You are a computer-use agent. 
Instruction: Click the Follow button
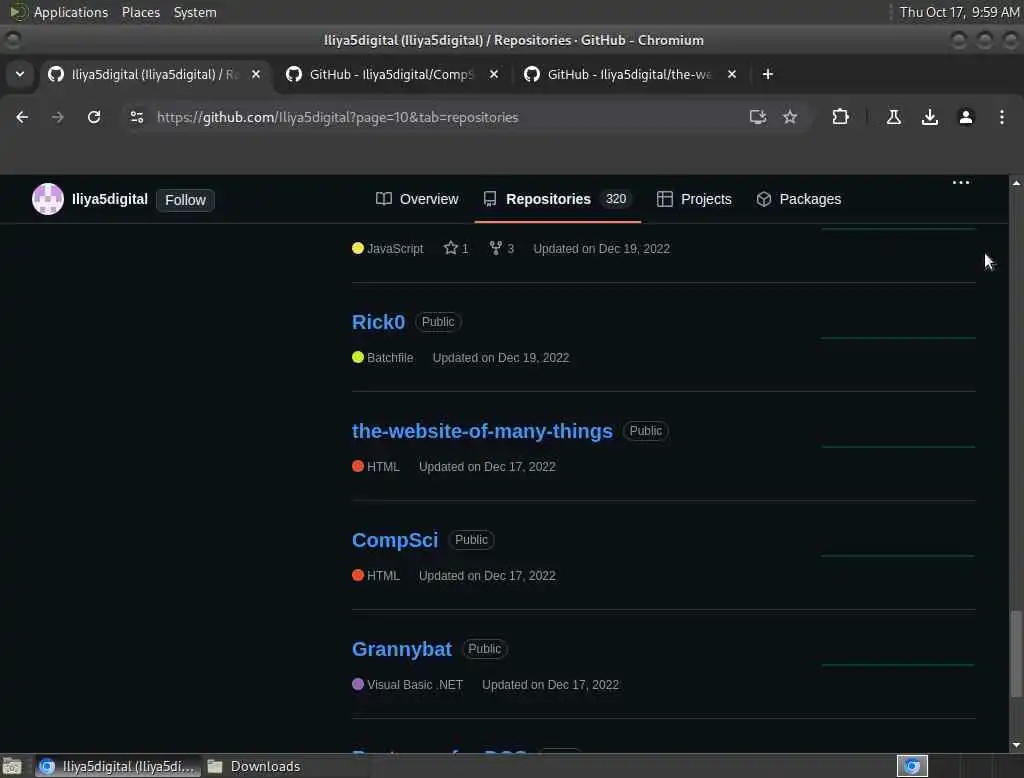tap(185, 200)
